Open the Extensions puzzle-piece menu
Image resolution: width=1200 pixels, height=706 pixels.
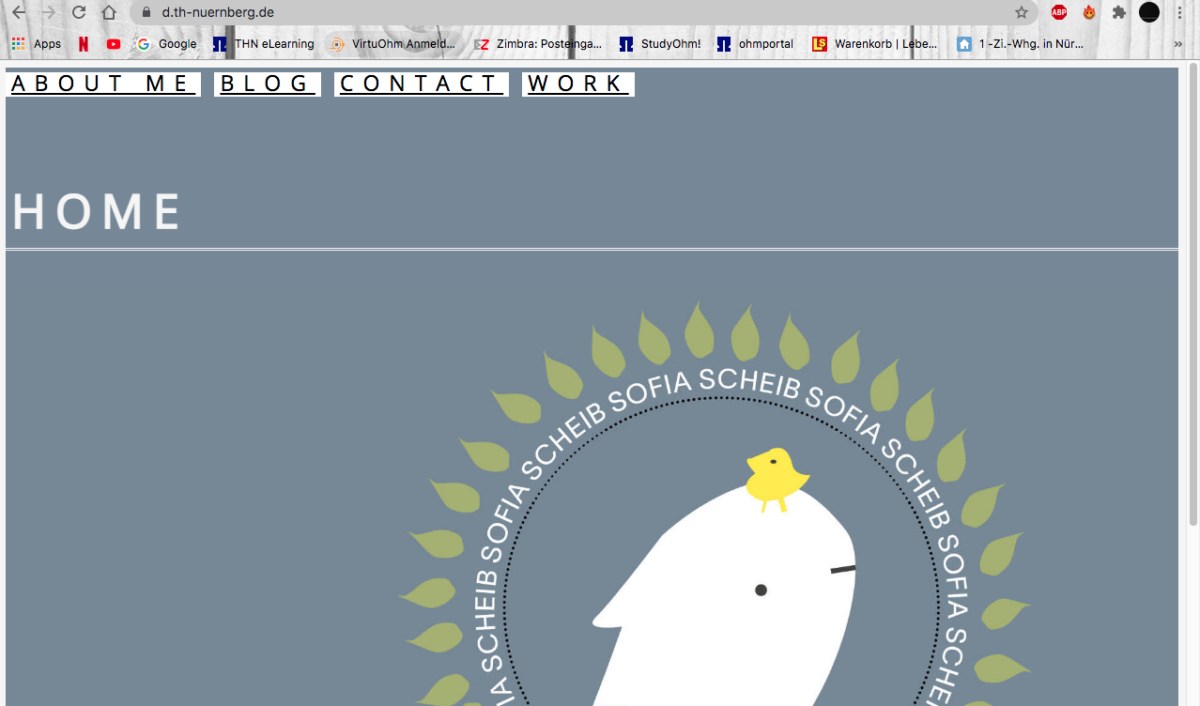pyautogui.click(x=1119, y=13)
